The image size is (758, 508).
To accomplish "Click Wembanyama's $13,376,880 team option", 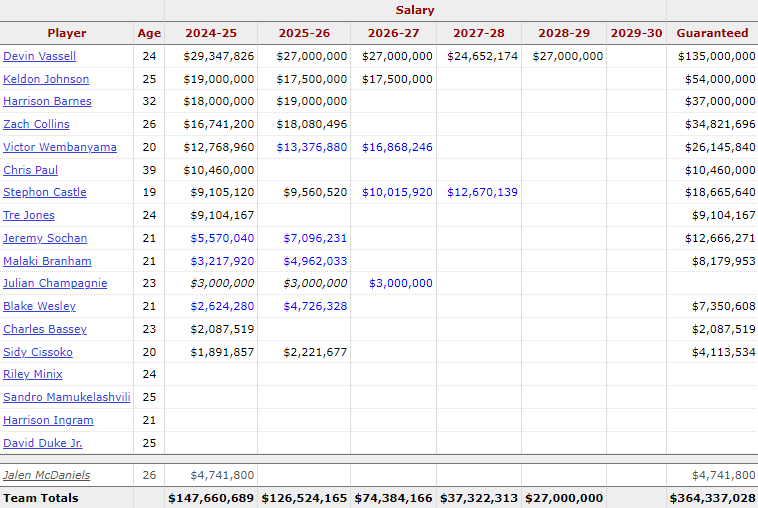I will pyautogui.click(x=312, y=147).
